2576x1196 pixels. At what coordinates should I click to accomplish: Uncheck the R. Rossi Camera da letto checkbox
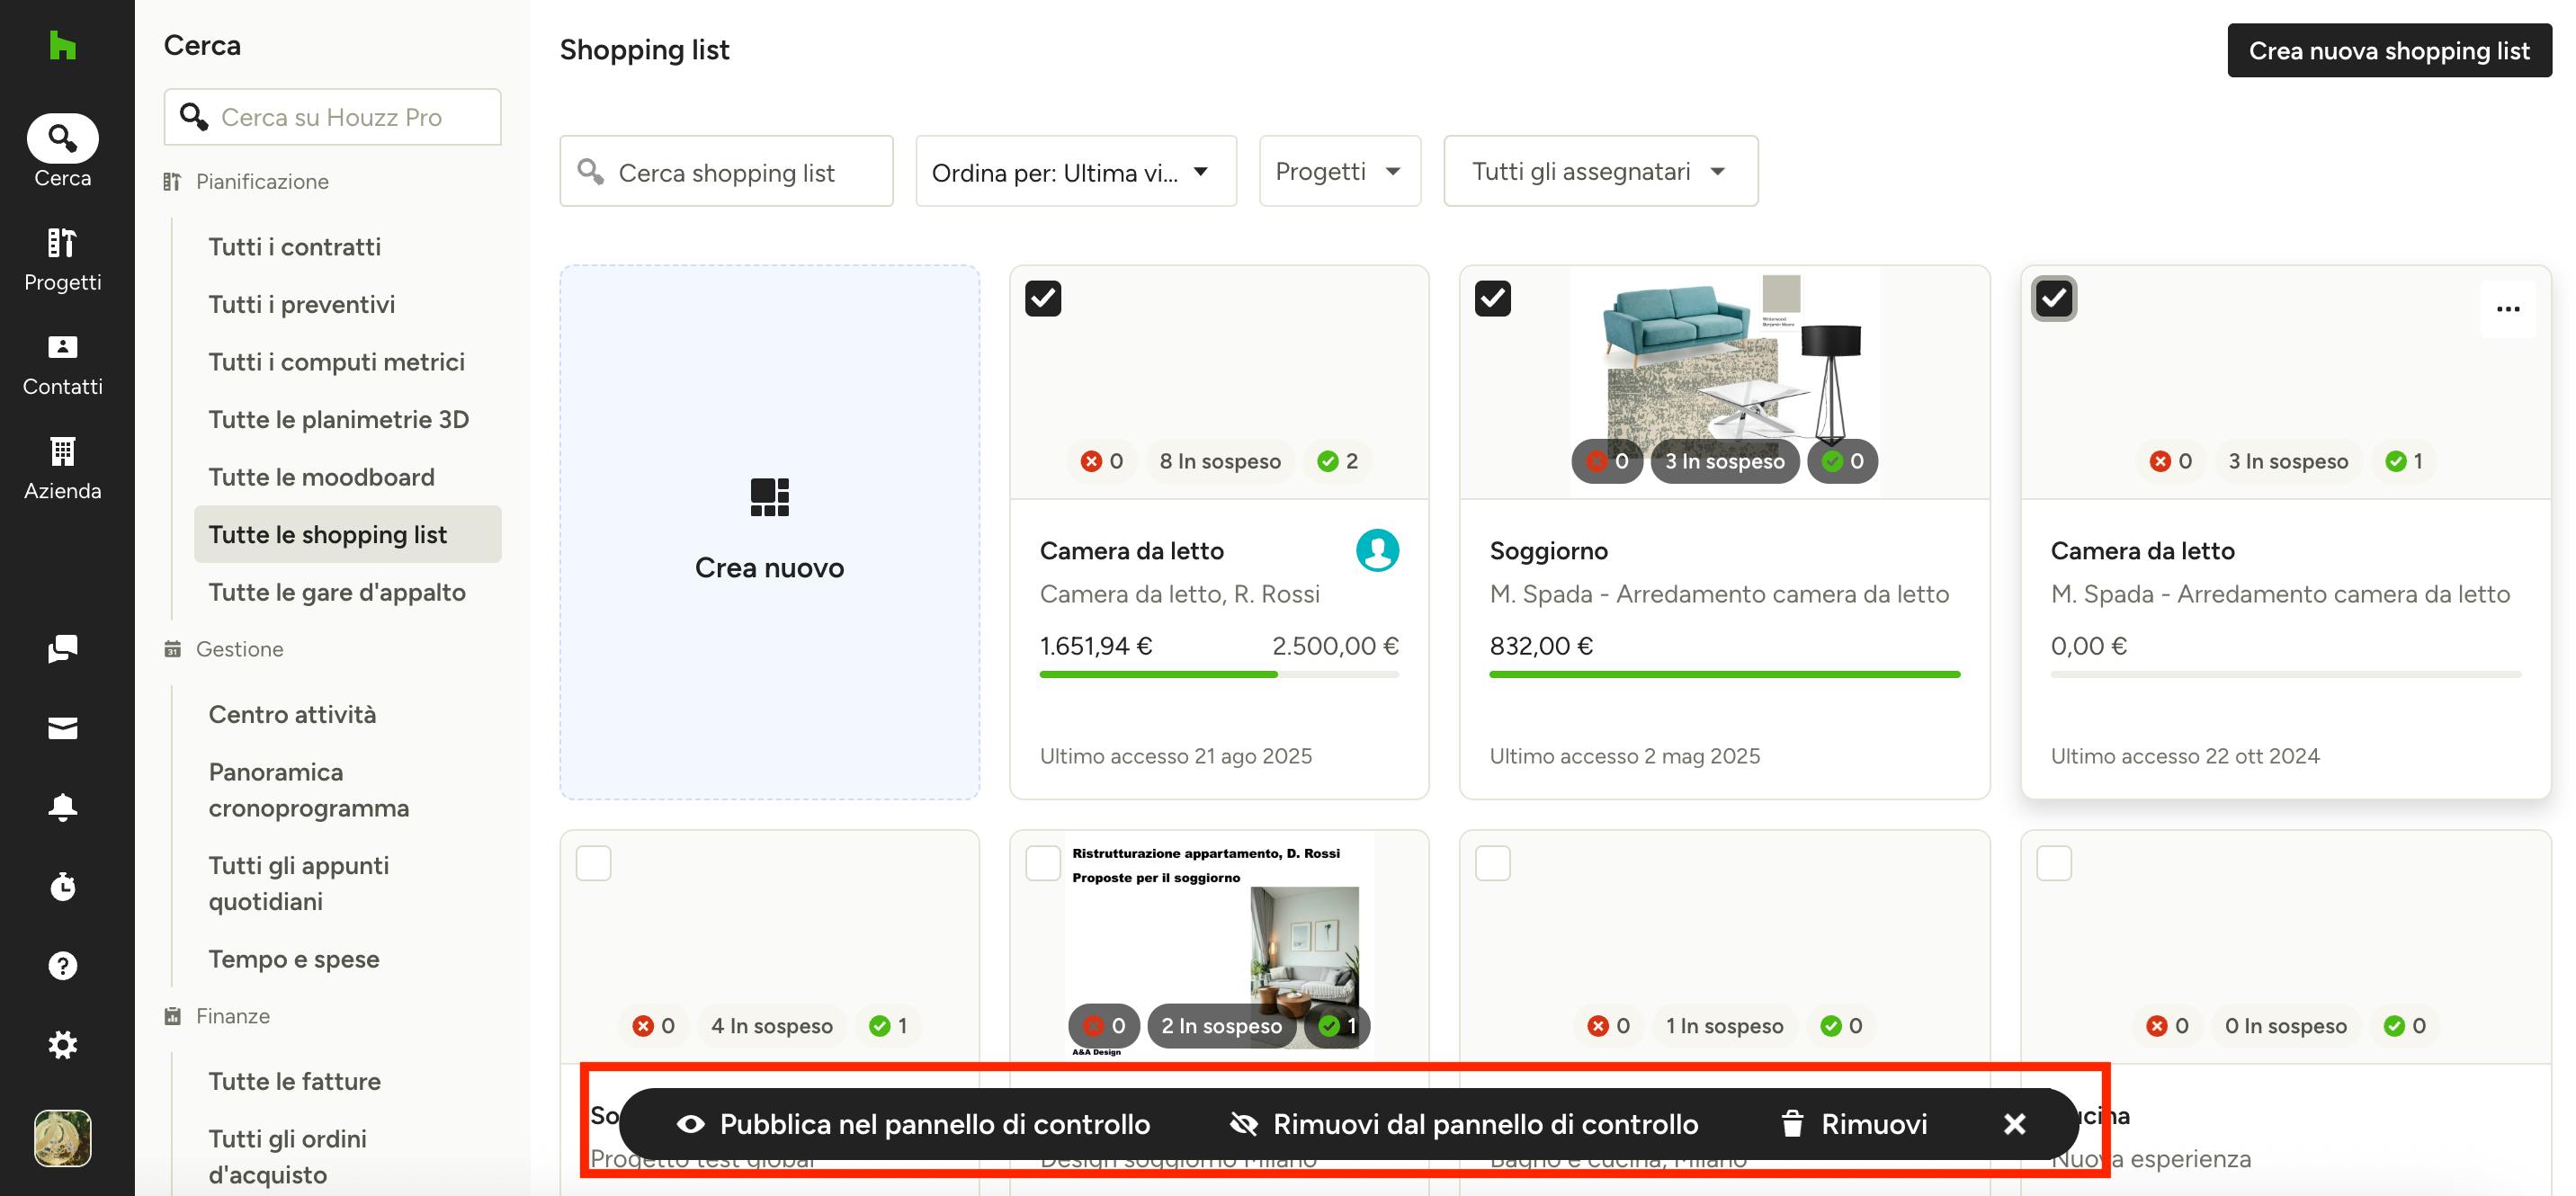(x=1042, y=298)
